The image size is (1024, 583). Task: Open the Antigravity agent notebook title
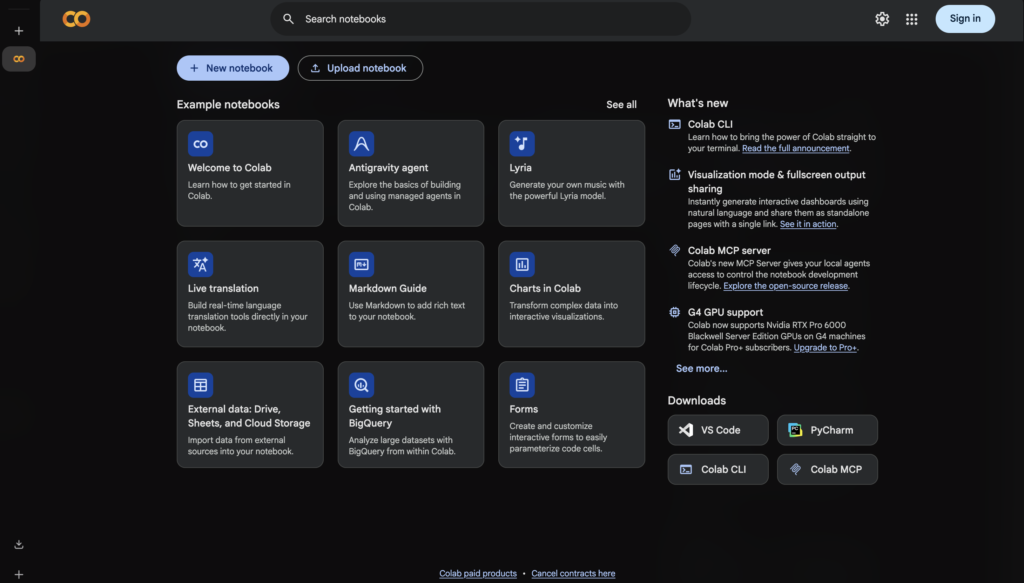(388, 168)
